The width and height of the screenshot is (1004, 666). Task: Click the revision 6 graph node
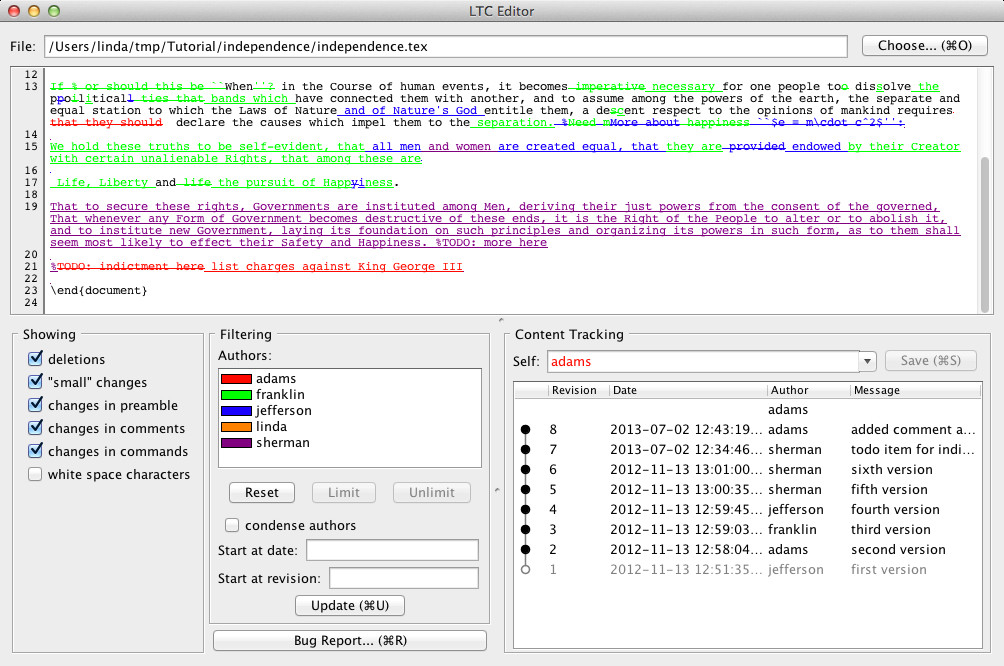point(525,469)
